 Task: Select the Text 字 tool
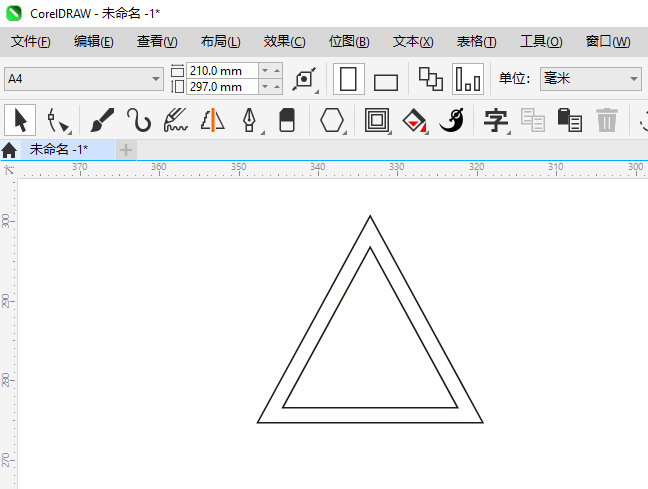496,120
